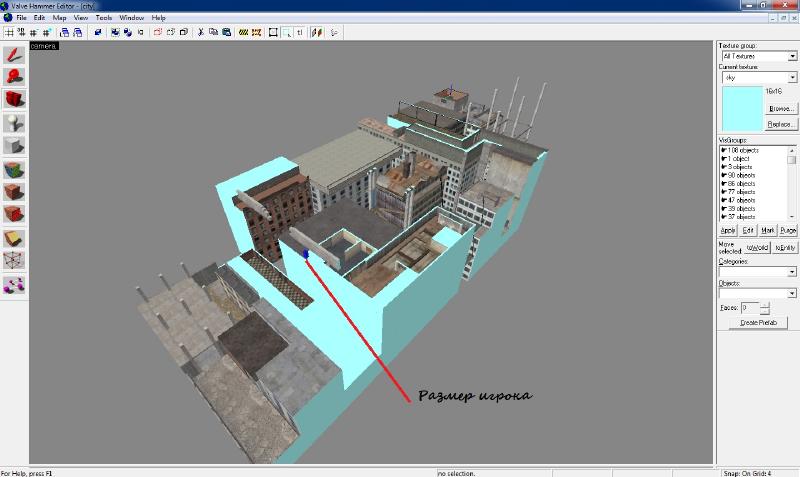The height and width of the screenshot is (477, 800).
Task: Select the gray Block tool
Action: pyautogui.click(x=14, y=145)
